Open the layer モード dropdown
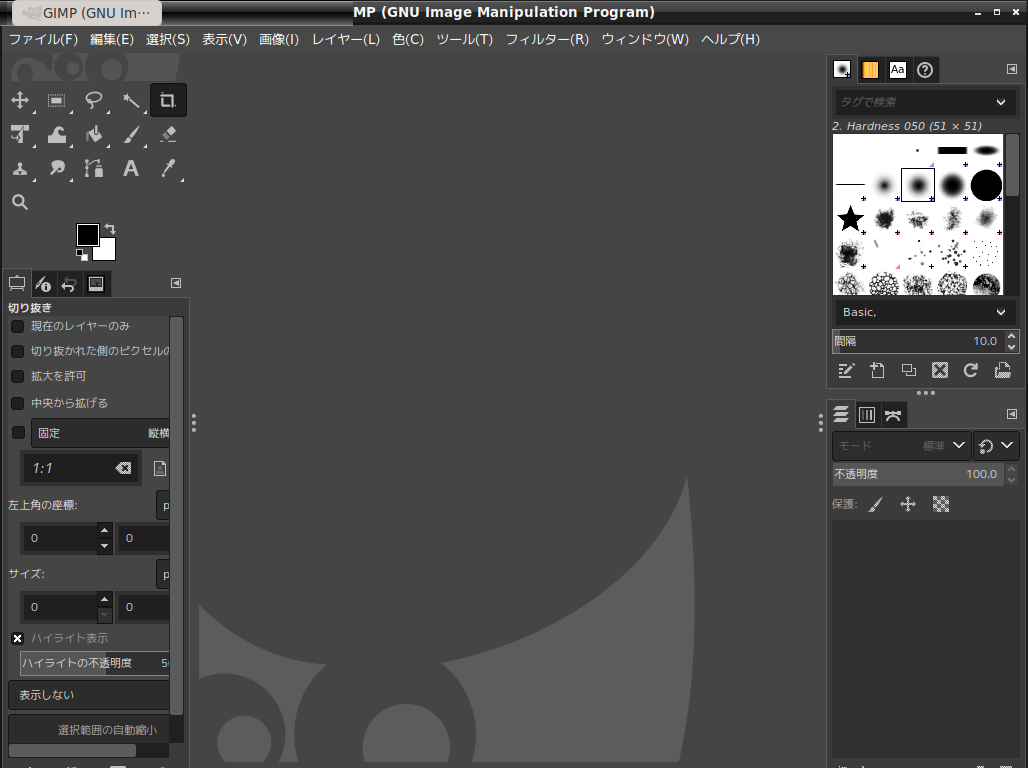The height and width of the screenshot is (768, 1028). click(x=901, y=446)
